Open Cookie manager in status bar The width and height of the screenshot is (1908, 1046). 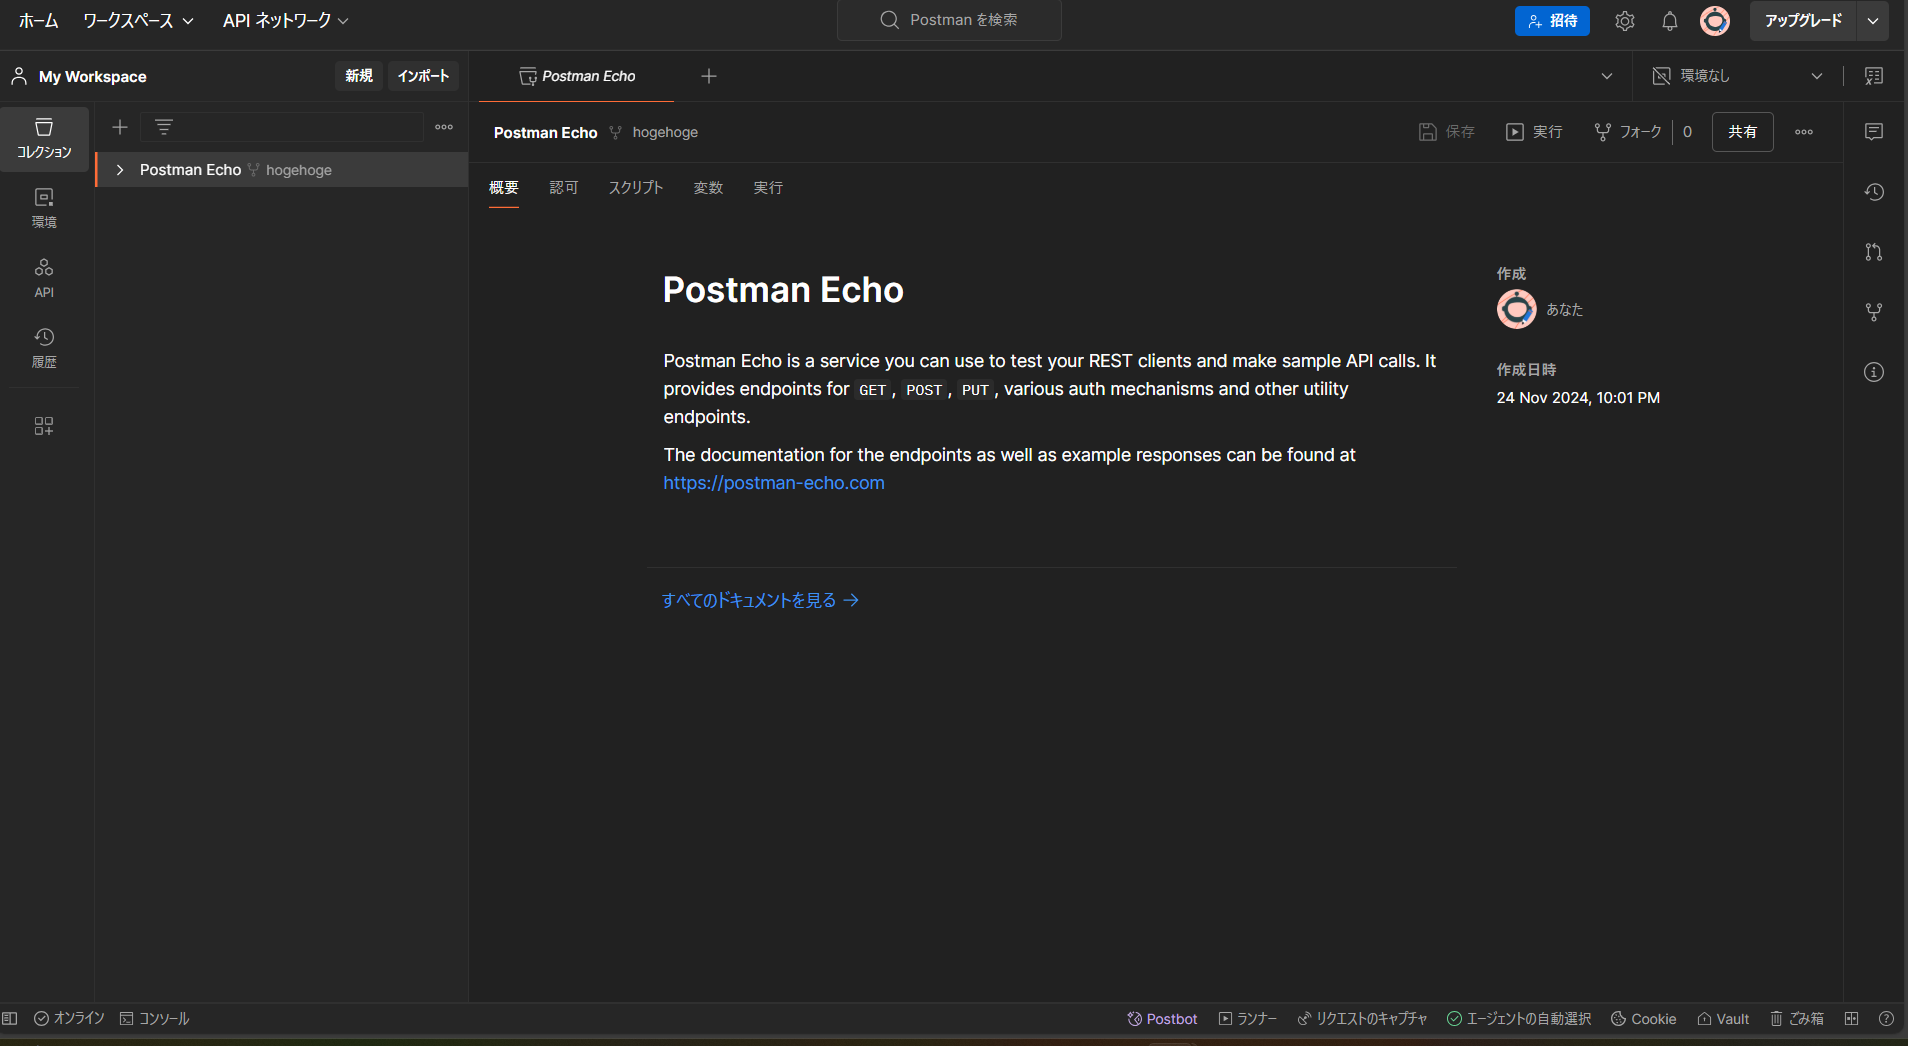tap(1643, 1018)
